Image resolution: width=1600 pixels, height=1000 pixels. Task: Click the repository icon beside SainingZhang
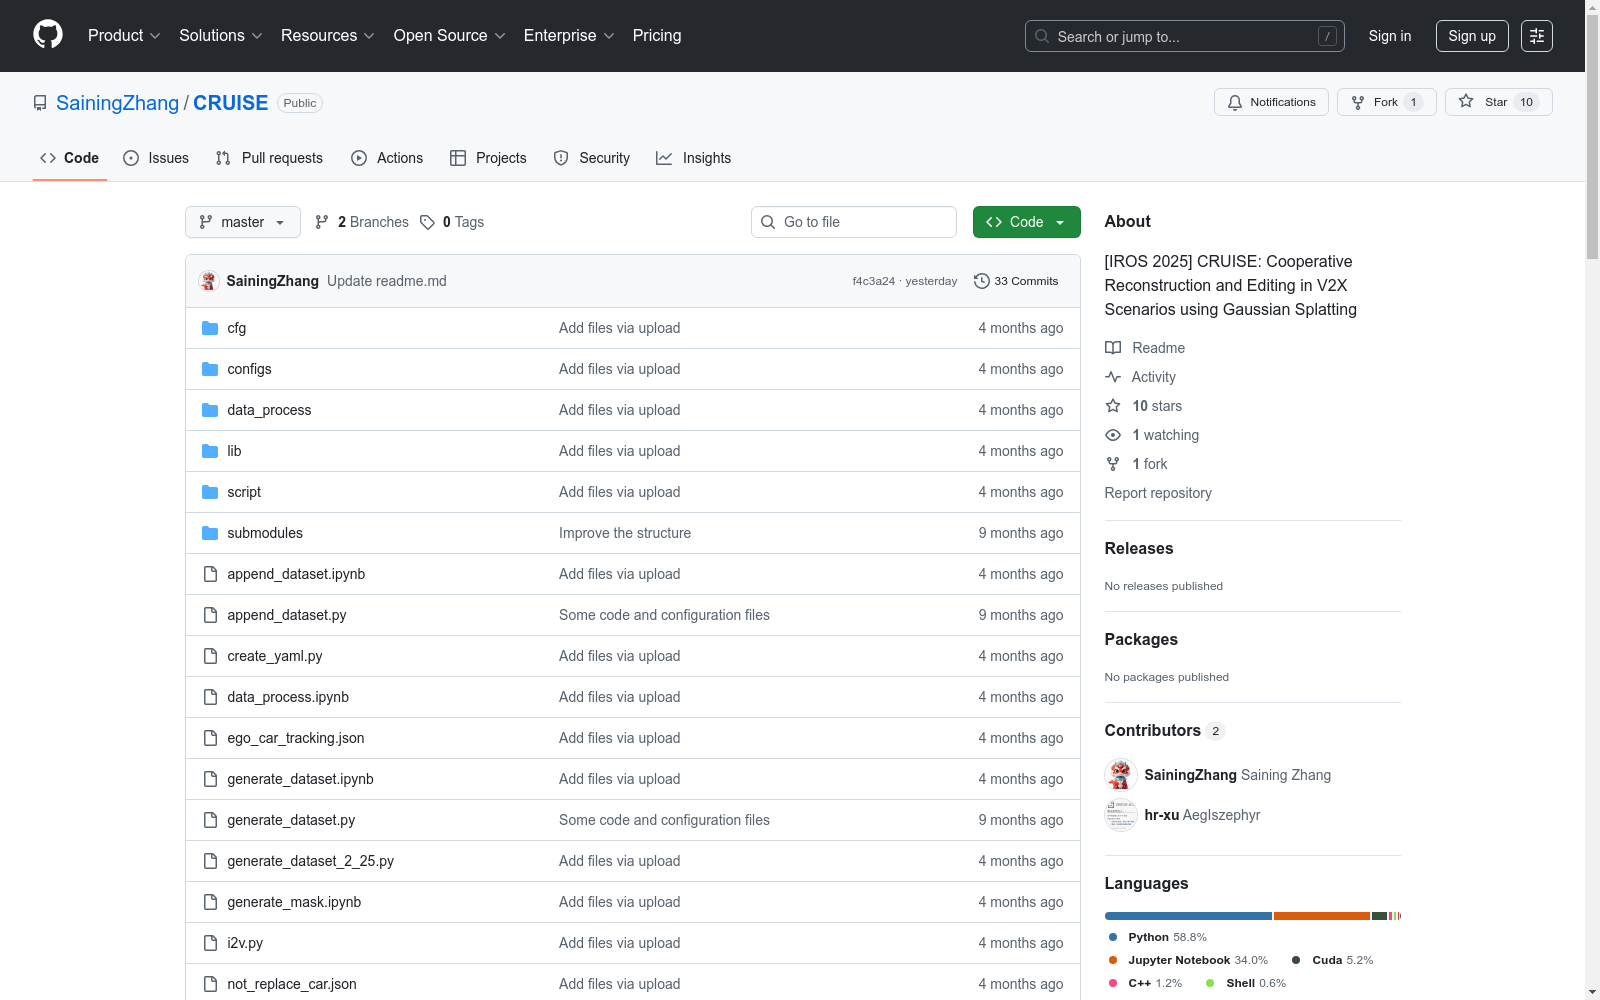click(40, 103)
